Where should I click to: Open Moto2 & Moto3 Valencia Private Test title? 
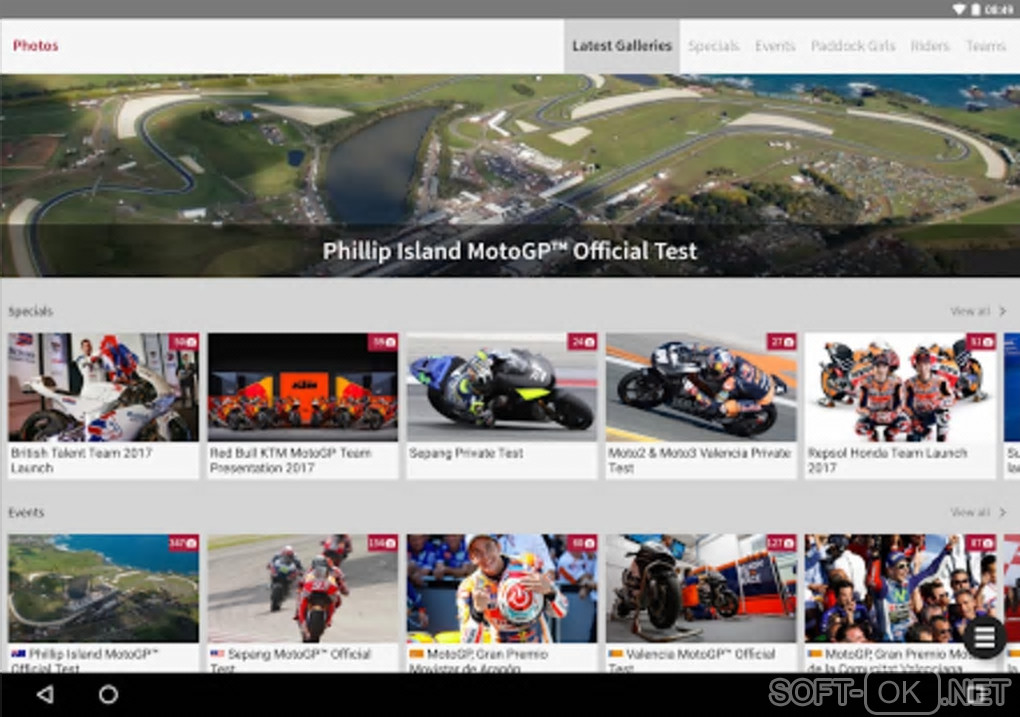point(699,460)
